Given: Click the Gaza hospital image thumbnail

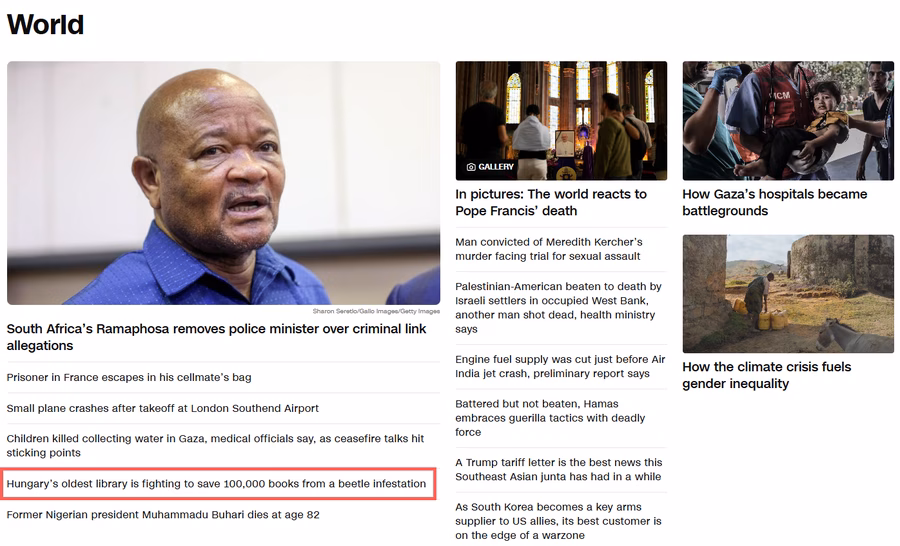Looking at the screenshot, I should point(788,121).
